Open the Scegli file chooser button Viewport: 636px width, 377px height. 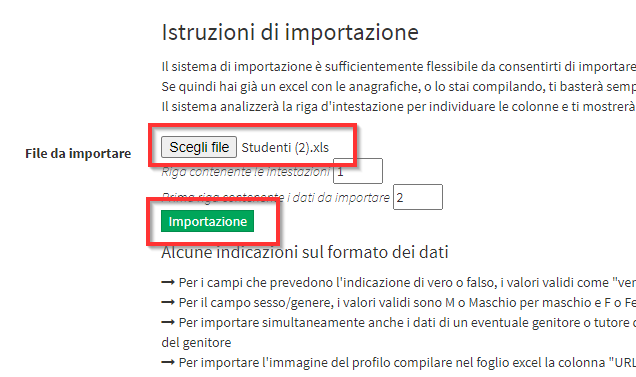(199, 147)
